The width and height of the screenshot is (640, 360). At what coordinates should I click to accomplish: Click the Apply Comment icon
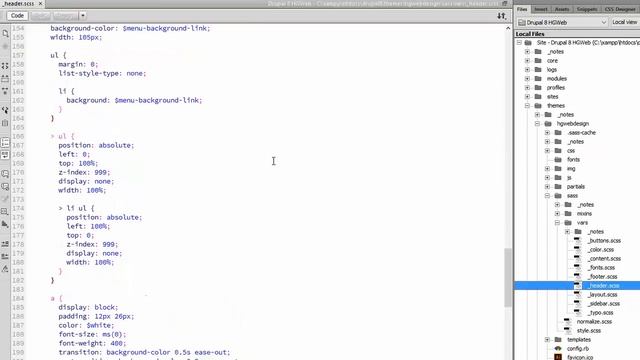[5, 174]
